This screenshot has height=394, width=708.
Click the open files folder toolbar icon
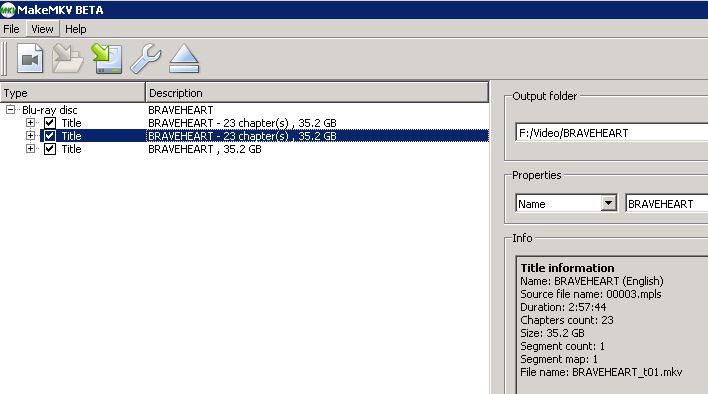[x=68, y=59]
